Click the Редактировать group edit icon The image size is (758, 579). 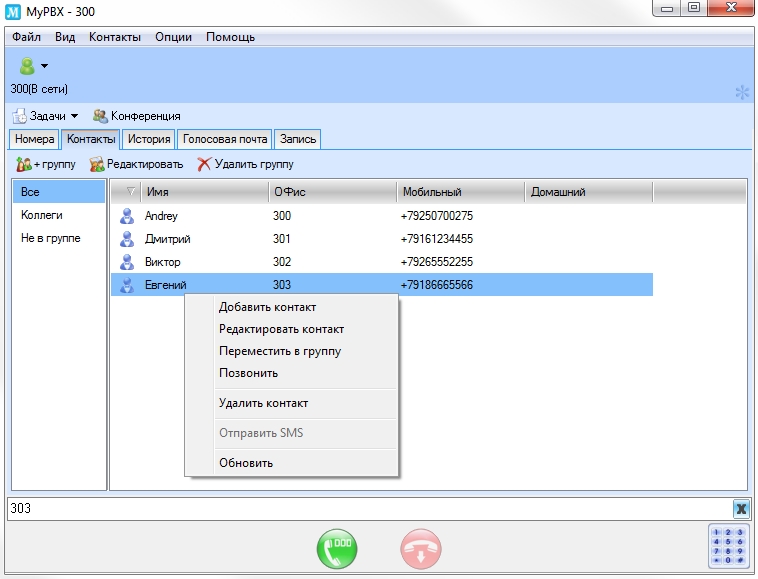[x=97, y=164]
